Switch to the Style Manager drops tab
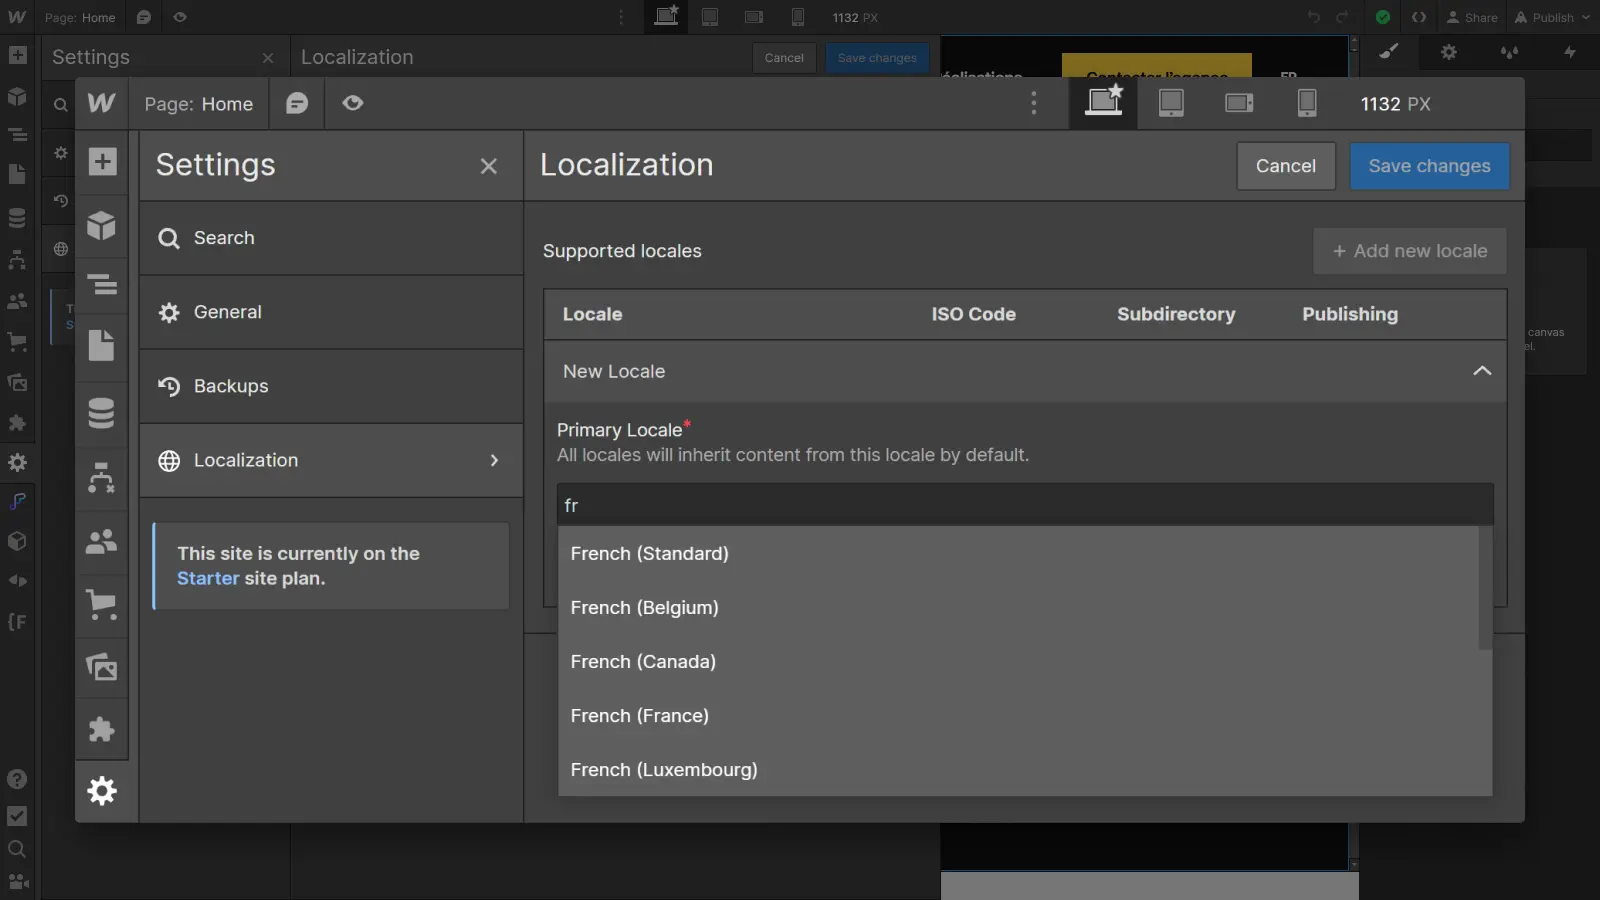1600x900 pixels. click(x=1509, y=52)
